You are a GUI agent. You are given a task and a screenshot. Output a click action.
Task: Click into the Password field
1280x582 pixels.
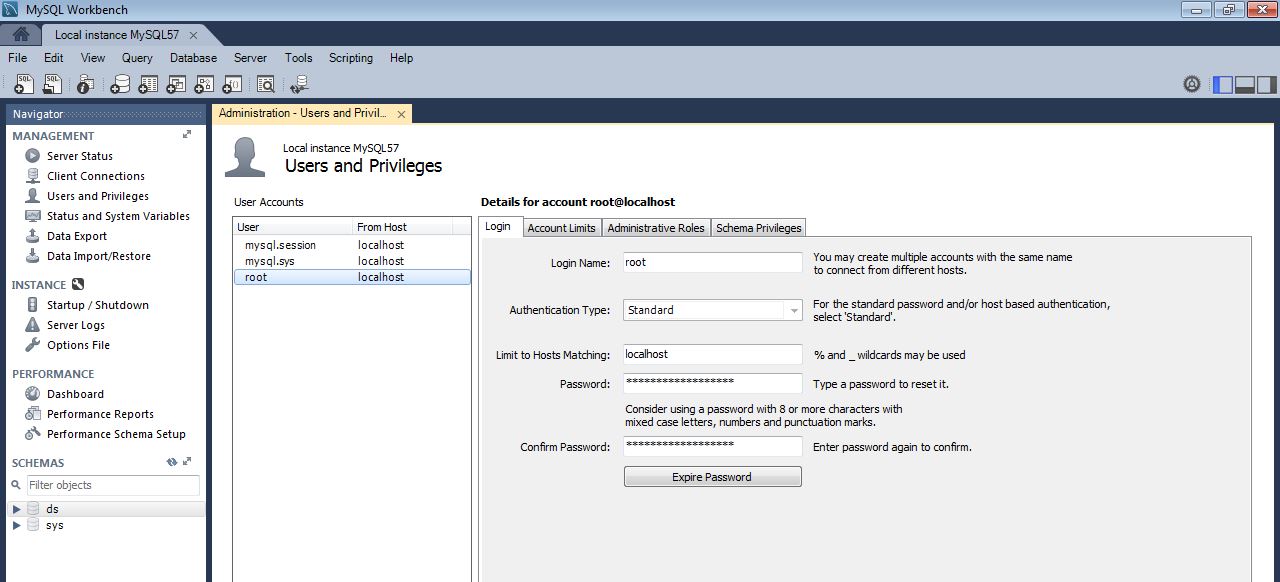(x=712, y=383)
